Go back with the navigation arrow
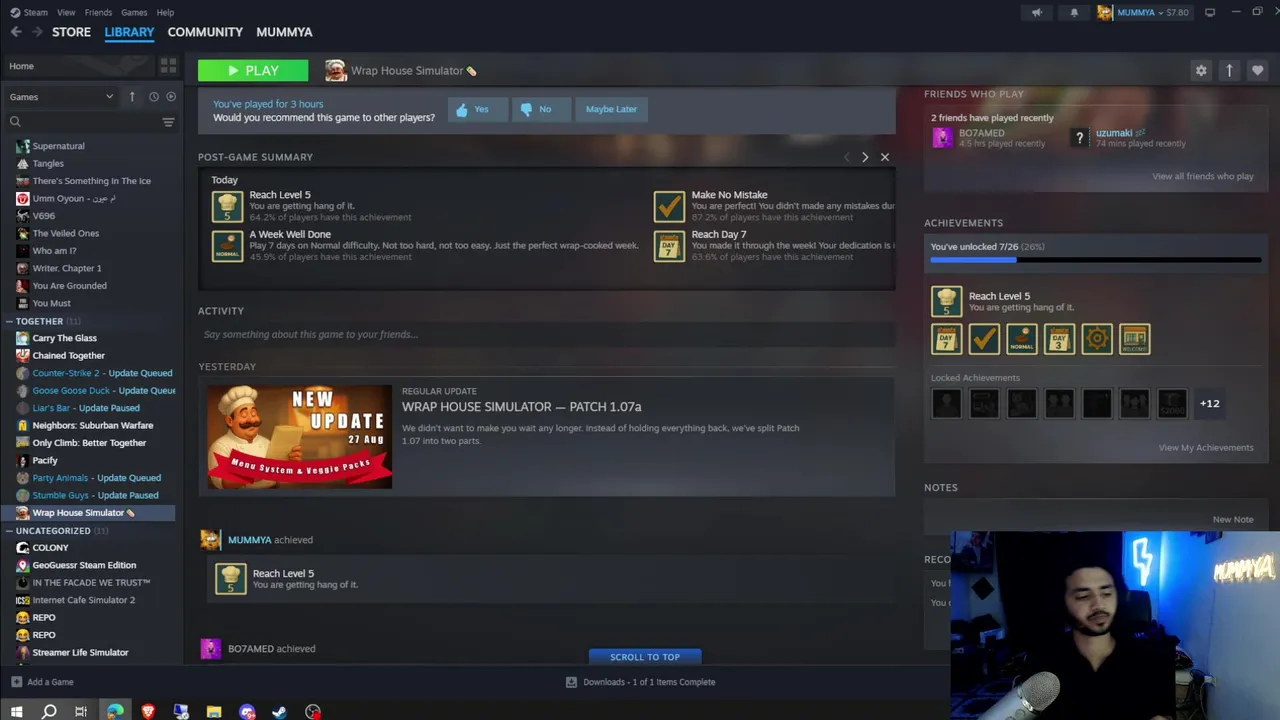1280x720 pixels. click(x=16, y=32)
